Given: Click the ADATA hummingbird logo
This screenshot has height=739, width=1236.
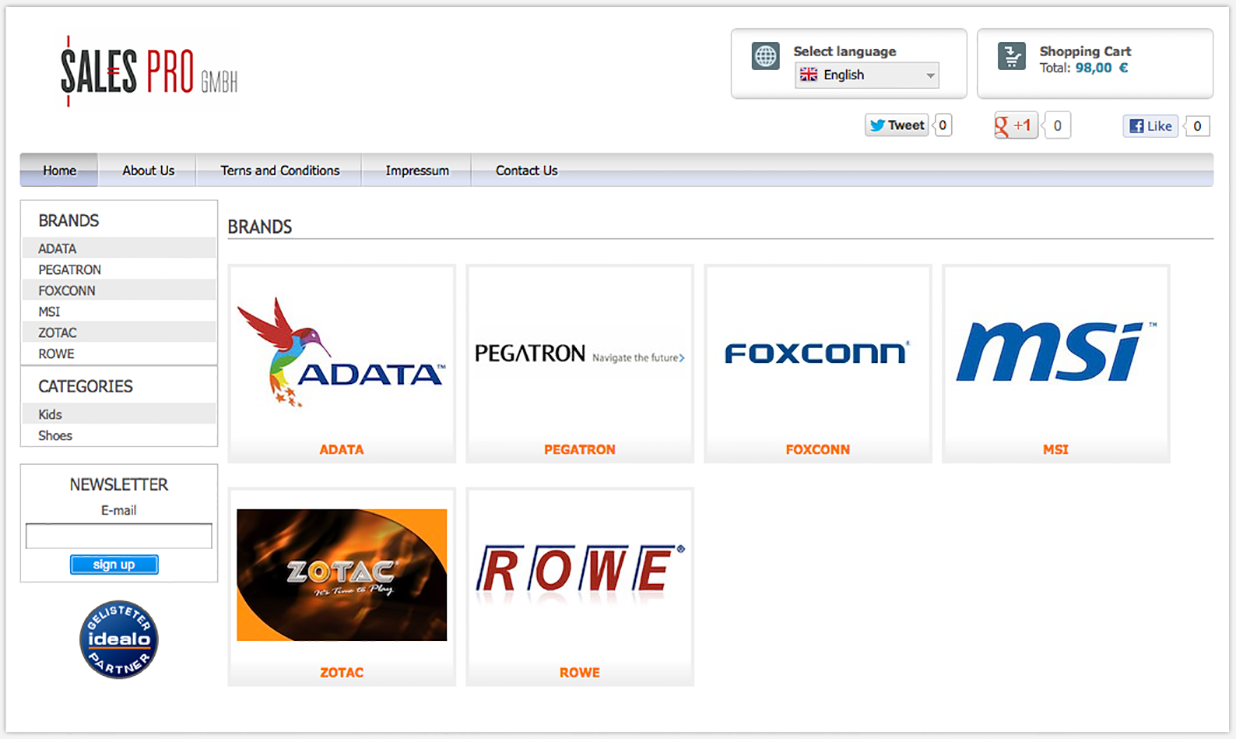Looking at the screenshot, I should pyautogui.click(x=341, y=352).
